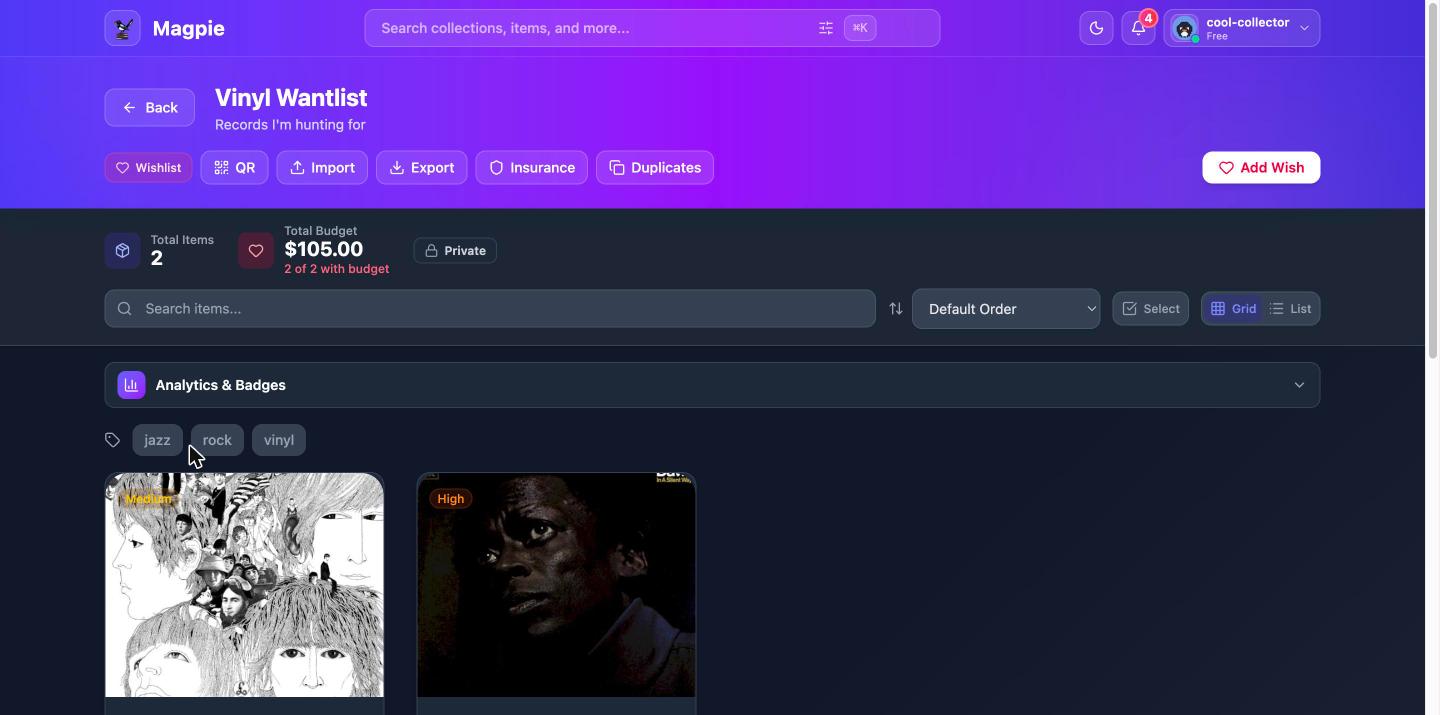Image resolution: width=1440 pixels, height=715 pixels.
Task: Click the '2 of 2 with budget' text
Action: click(x=337, y=269)
